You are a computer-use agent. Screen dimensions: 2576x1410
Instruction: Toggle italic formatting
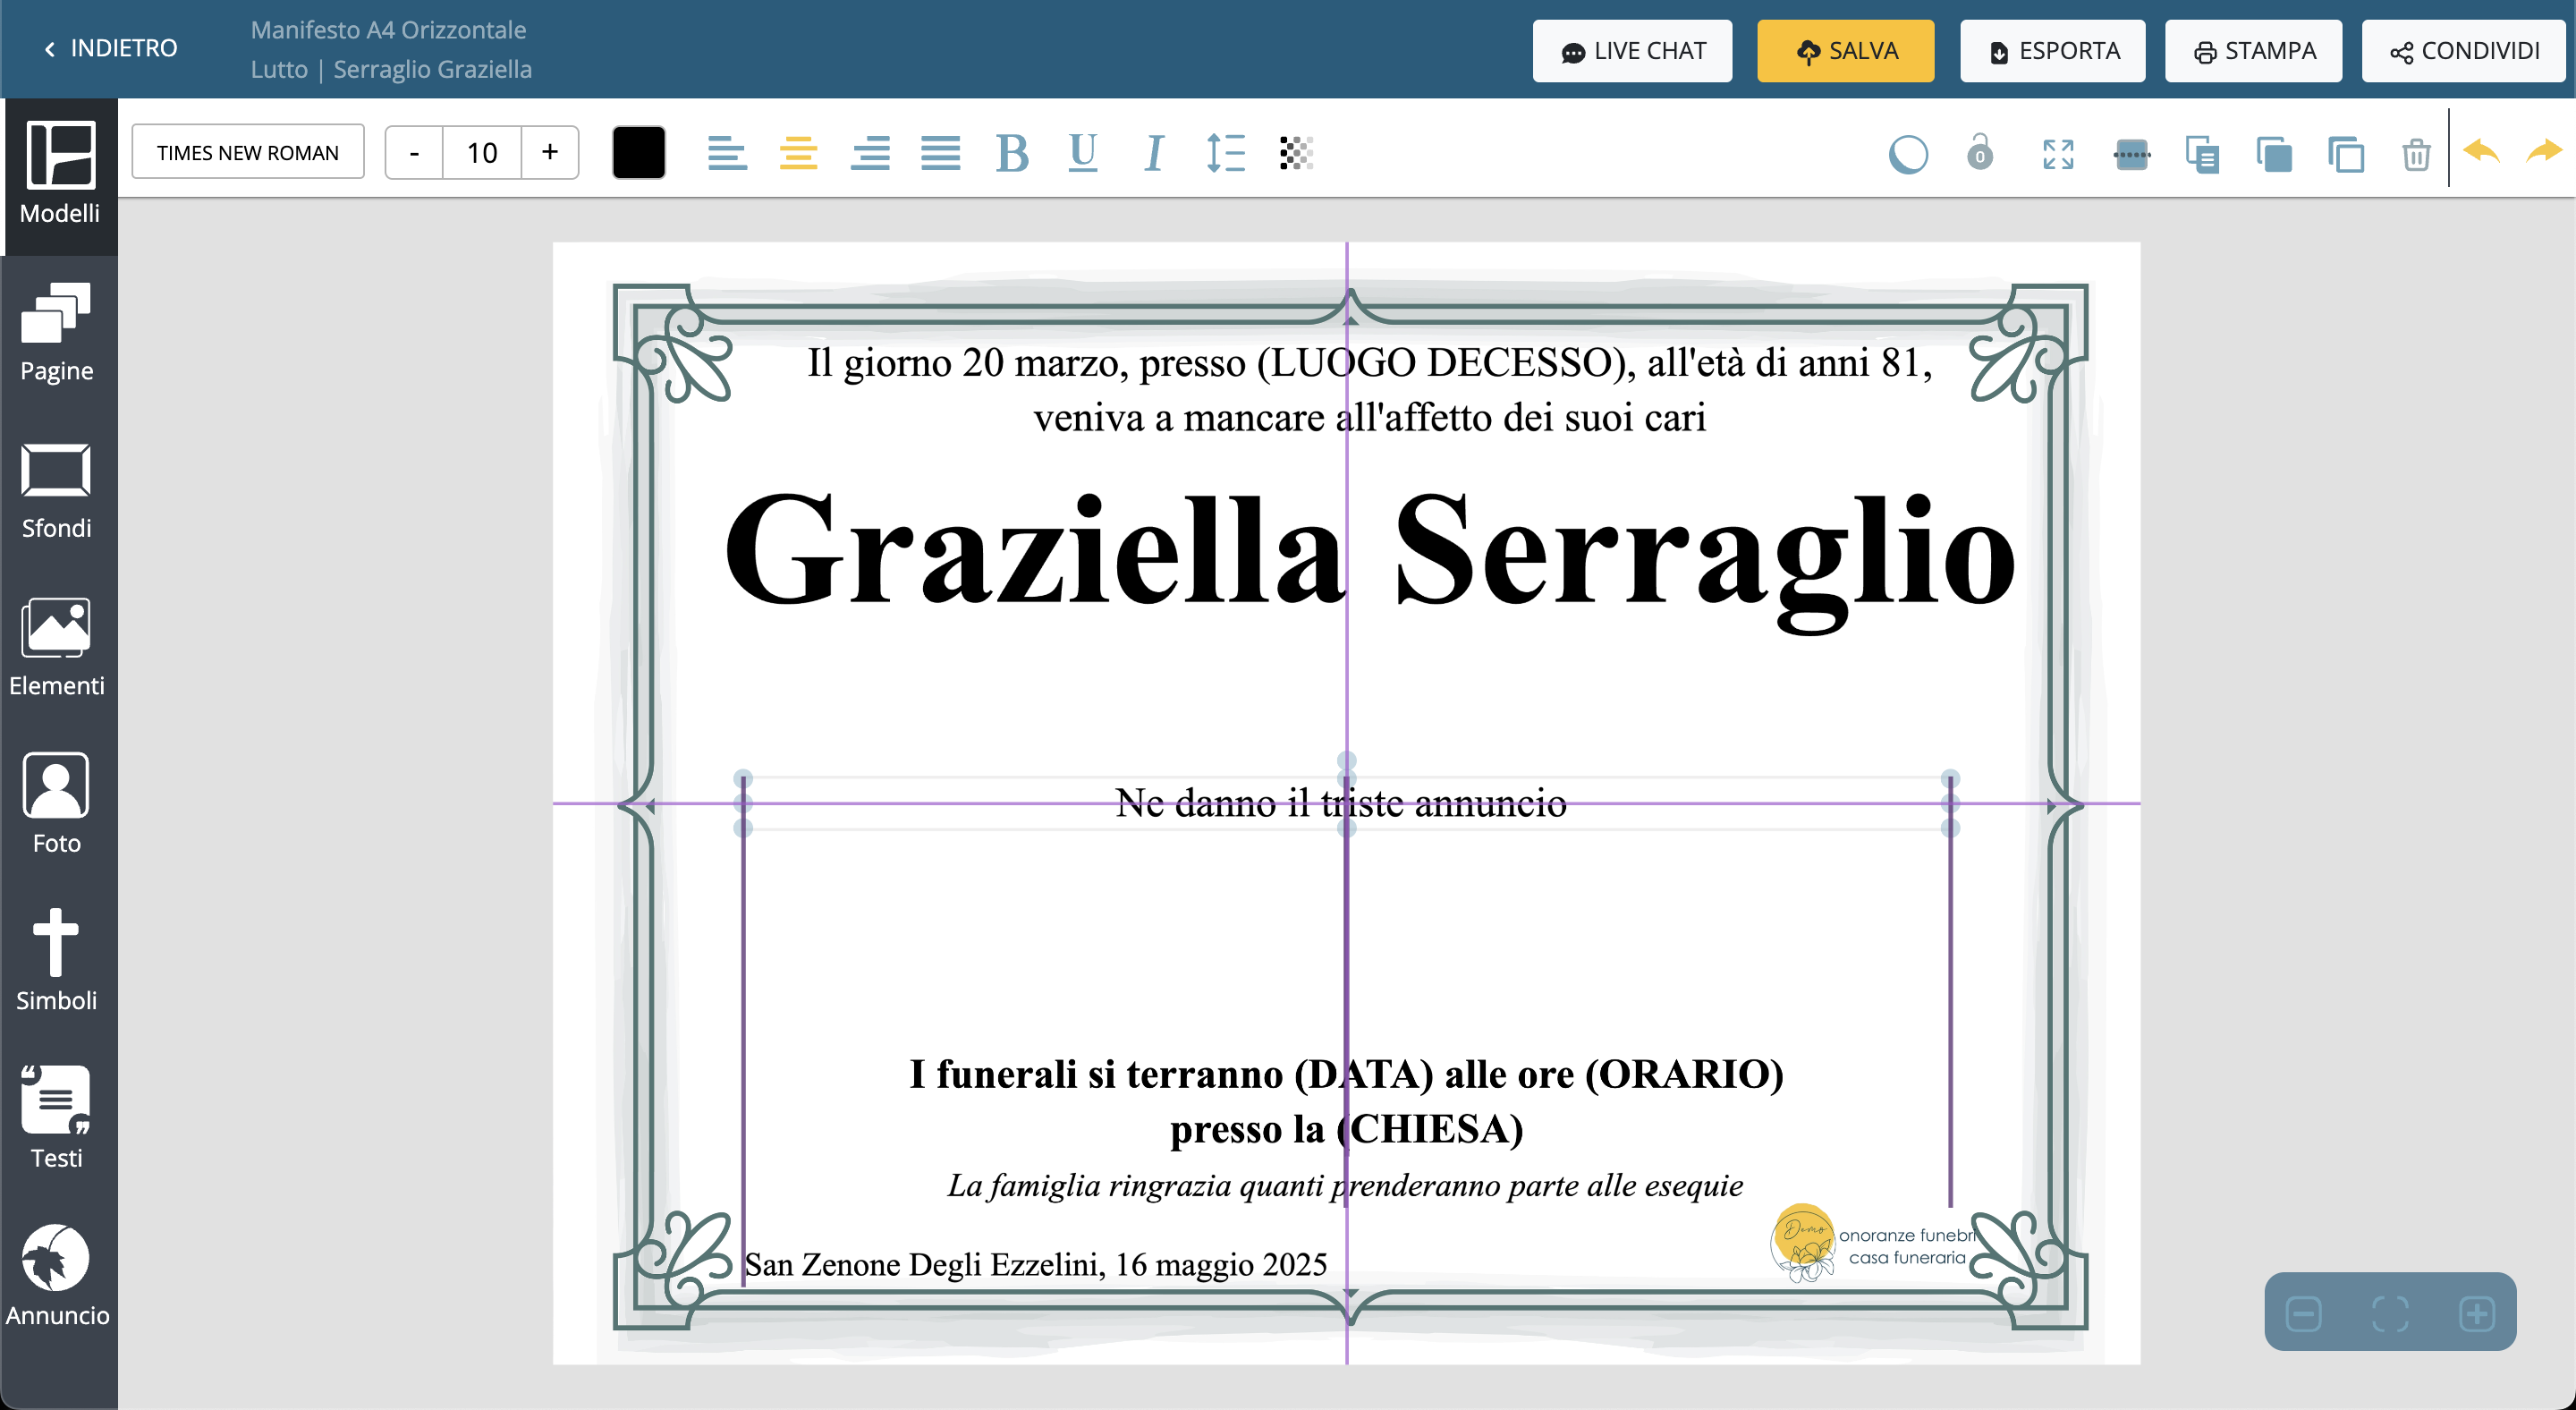pos(1153,153)
